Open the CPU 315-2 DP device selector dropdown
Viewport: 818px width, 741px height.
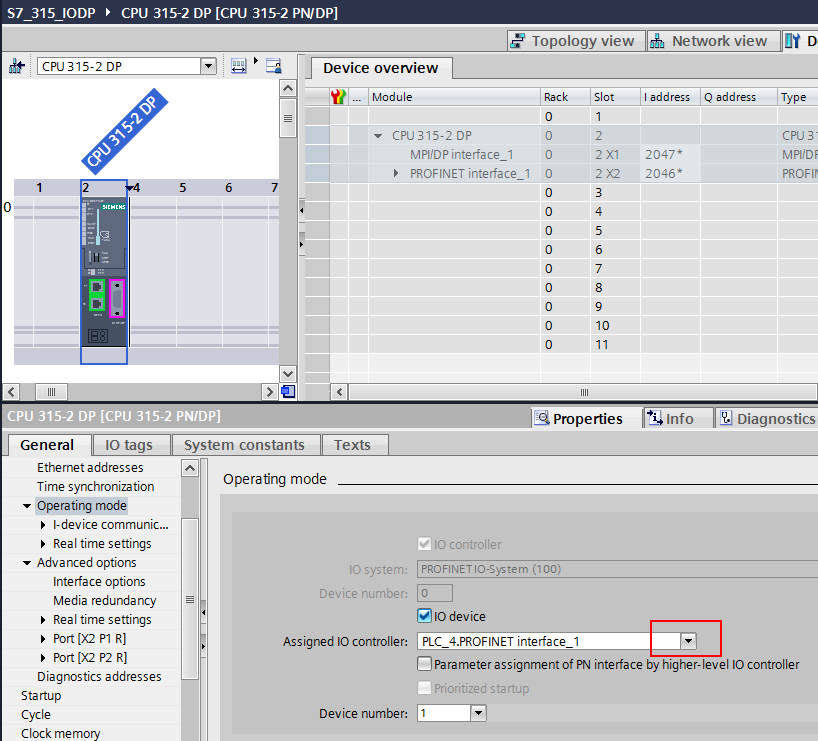click(x=208, y=66)
